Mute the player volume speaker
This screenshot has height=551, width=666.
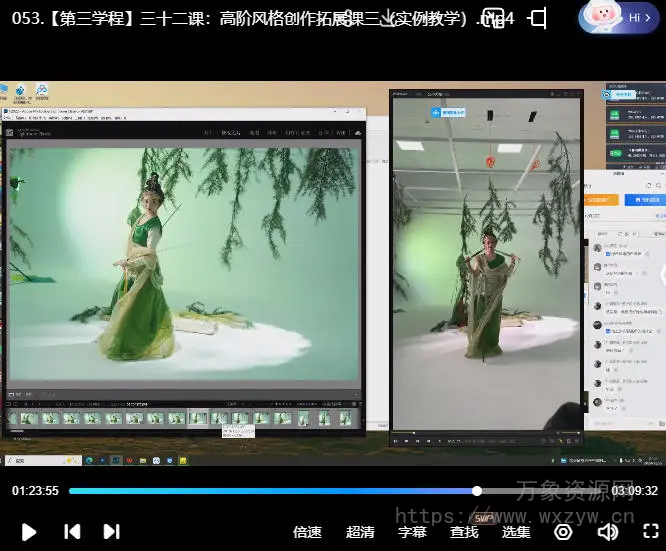click(607, 532)
